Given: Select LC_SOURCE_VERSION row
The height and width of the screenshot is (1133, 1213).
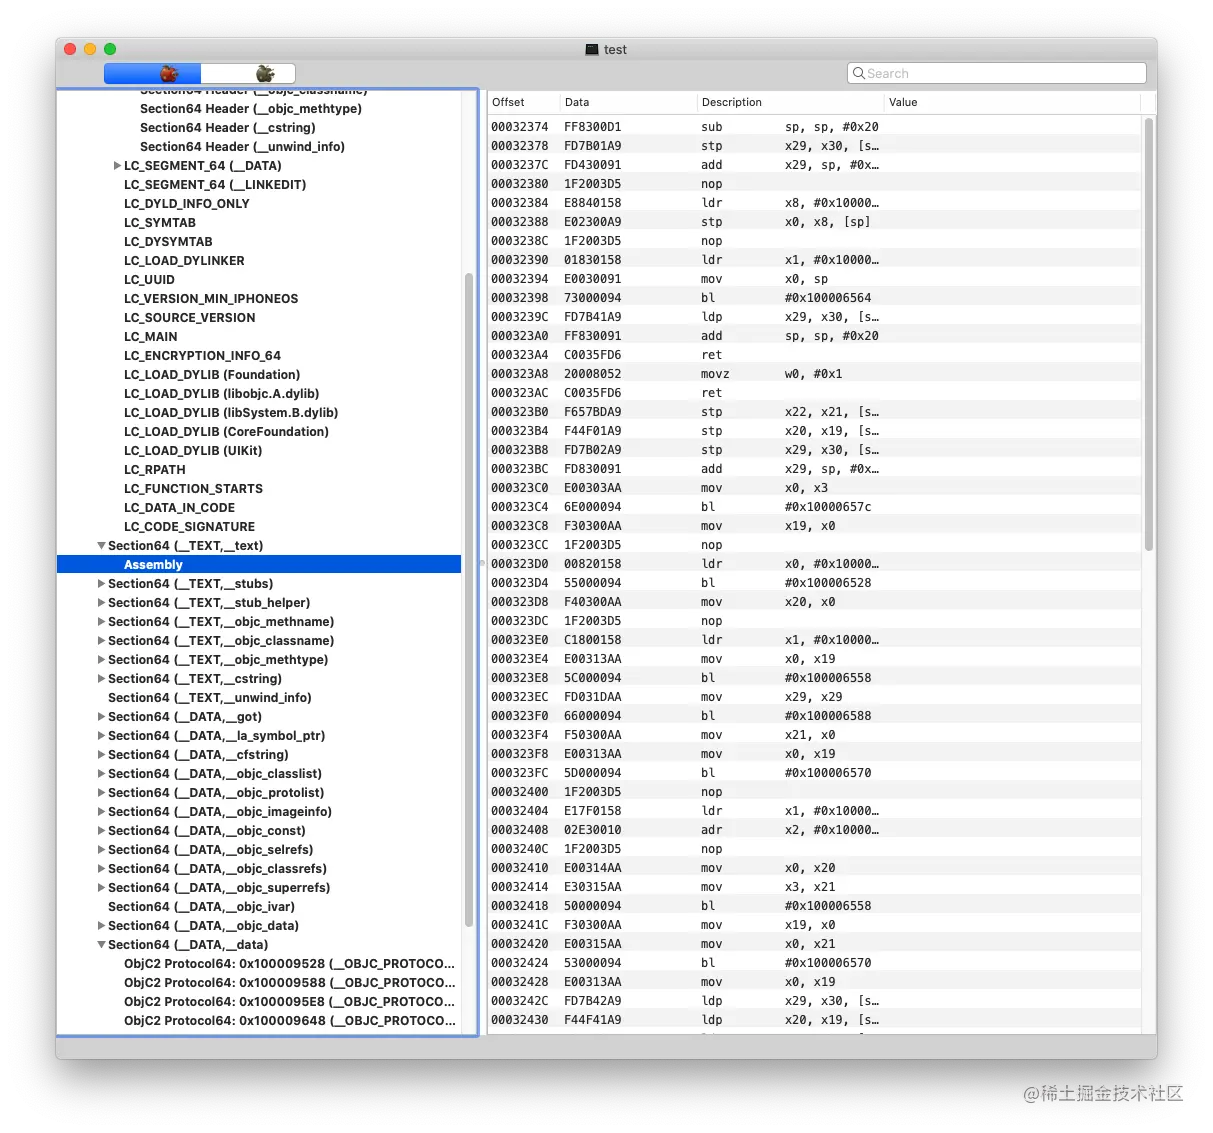Looking at the screenshot, I should tap(259, 318).
